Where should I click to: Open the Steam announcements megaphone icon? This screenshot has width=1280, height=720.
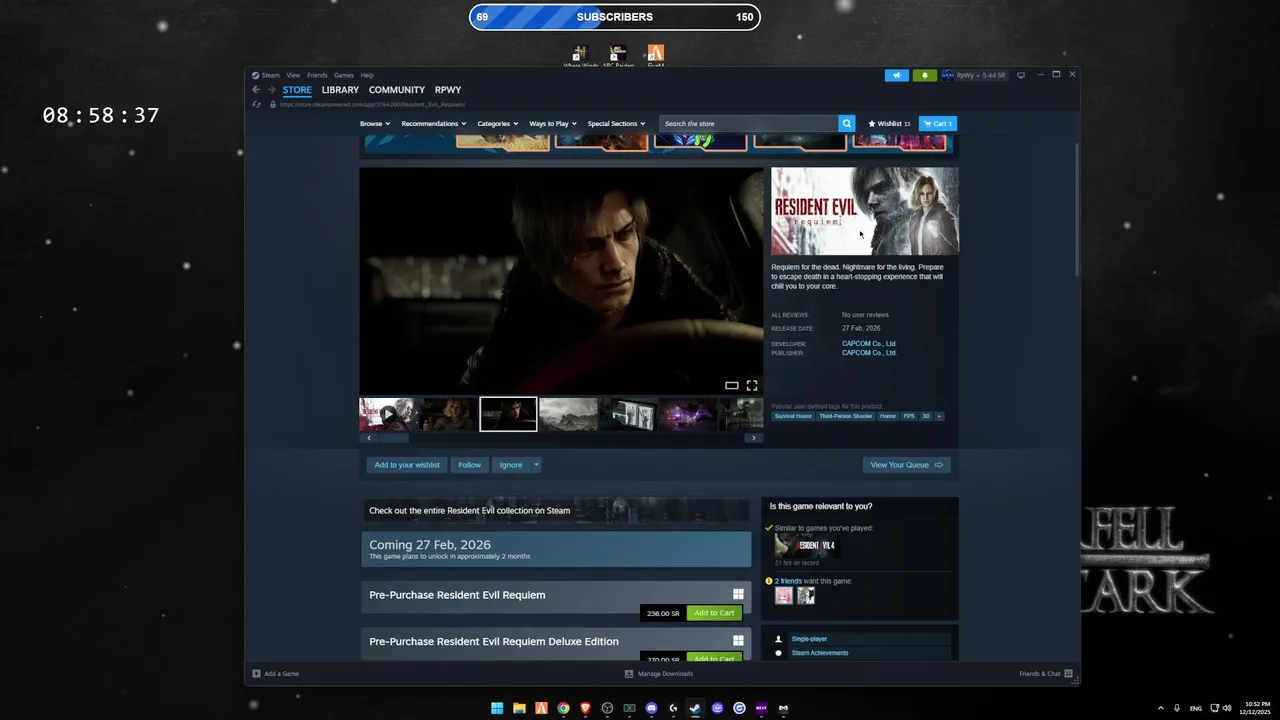[x=897, y=75]
